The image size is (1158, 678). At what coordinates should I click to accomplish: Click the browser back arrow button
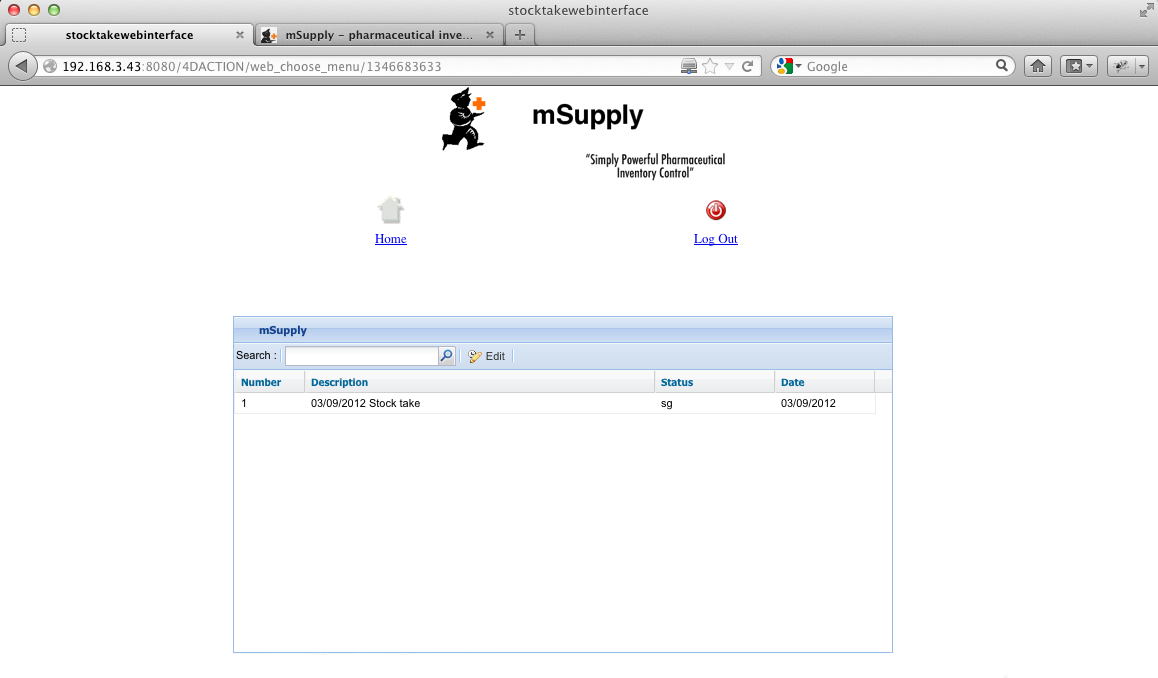[22, 66]
